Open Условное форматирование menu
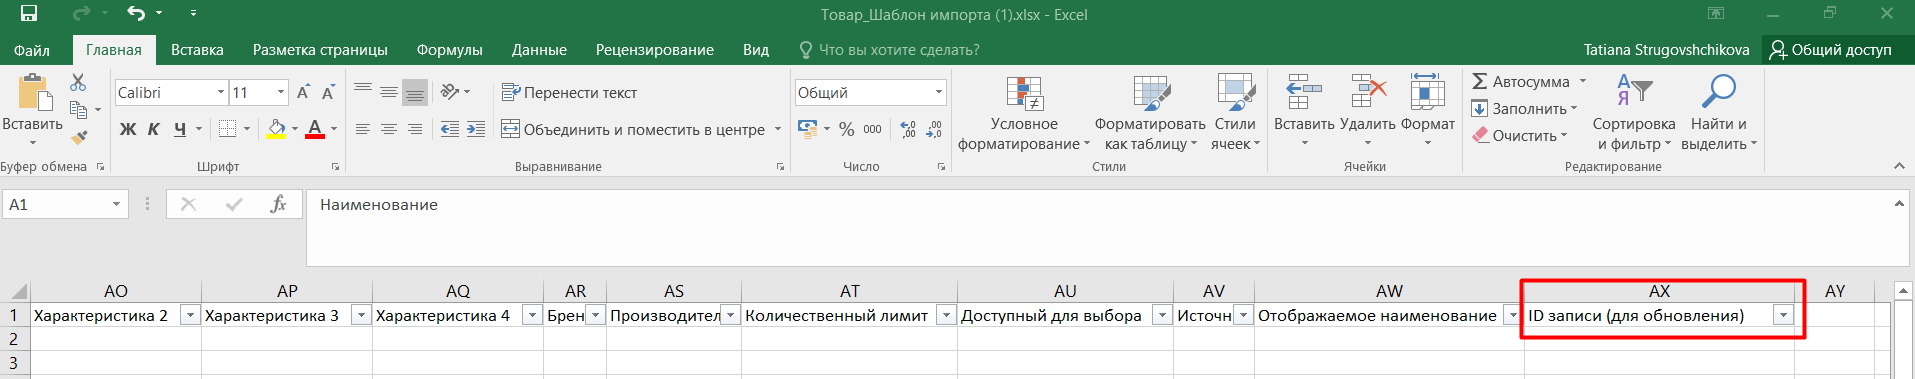This screenshot has height=379, width=1915. 1024,113
